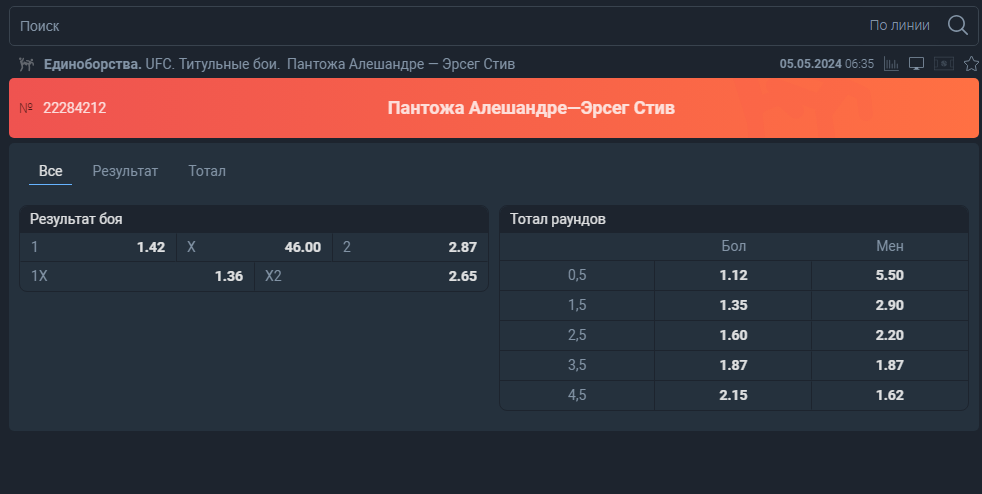
Task: Switch to the 'Результат' tab
Action: (x=125, y=171)
